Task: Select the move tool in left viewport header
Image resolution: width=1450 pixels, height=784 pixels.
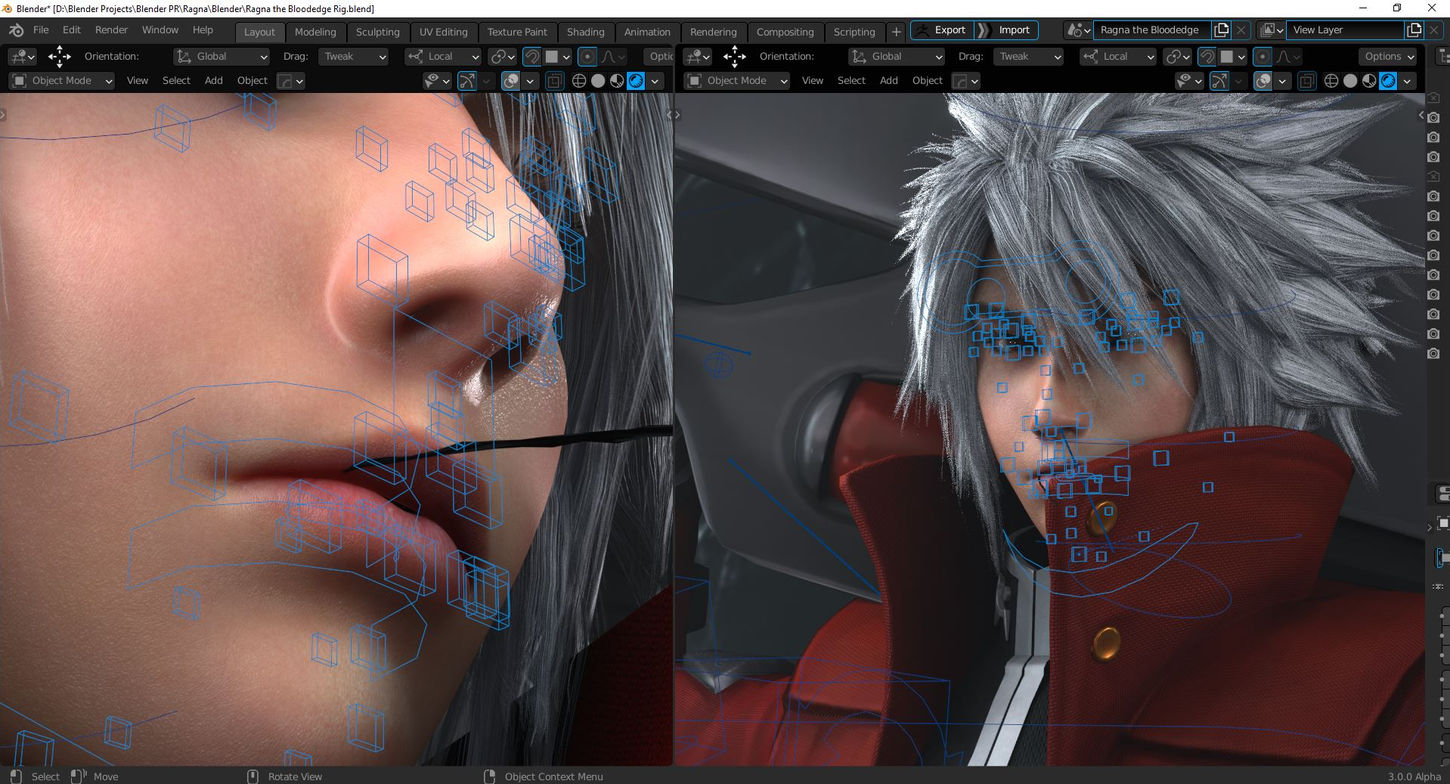Action: click(59, 56)
